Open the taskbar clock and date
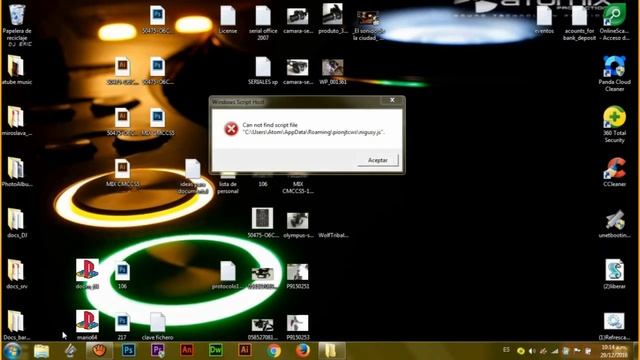The height and width of the screenshot is (360, 640). point(614,351)
